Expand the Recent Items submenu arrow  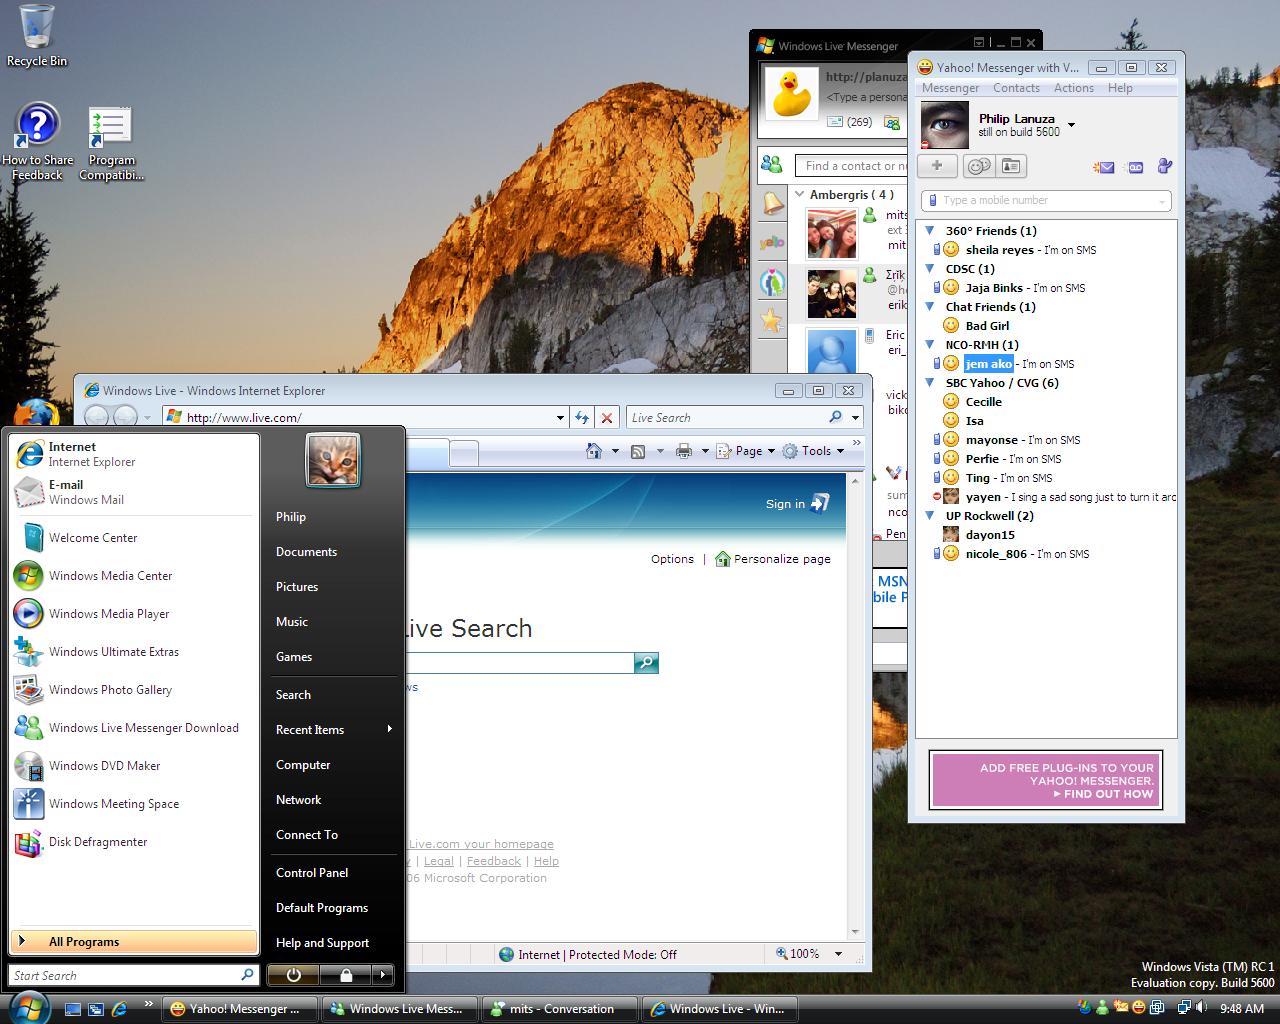click(389, 729)
